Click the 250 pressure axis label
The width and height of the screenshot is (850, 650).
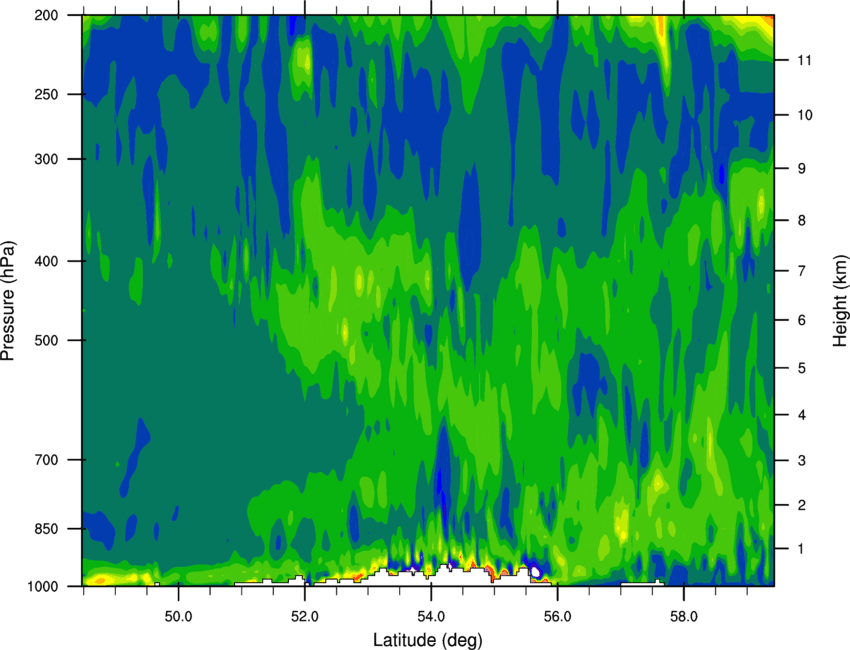pos(46,94)
